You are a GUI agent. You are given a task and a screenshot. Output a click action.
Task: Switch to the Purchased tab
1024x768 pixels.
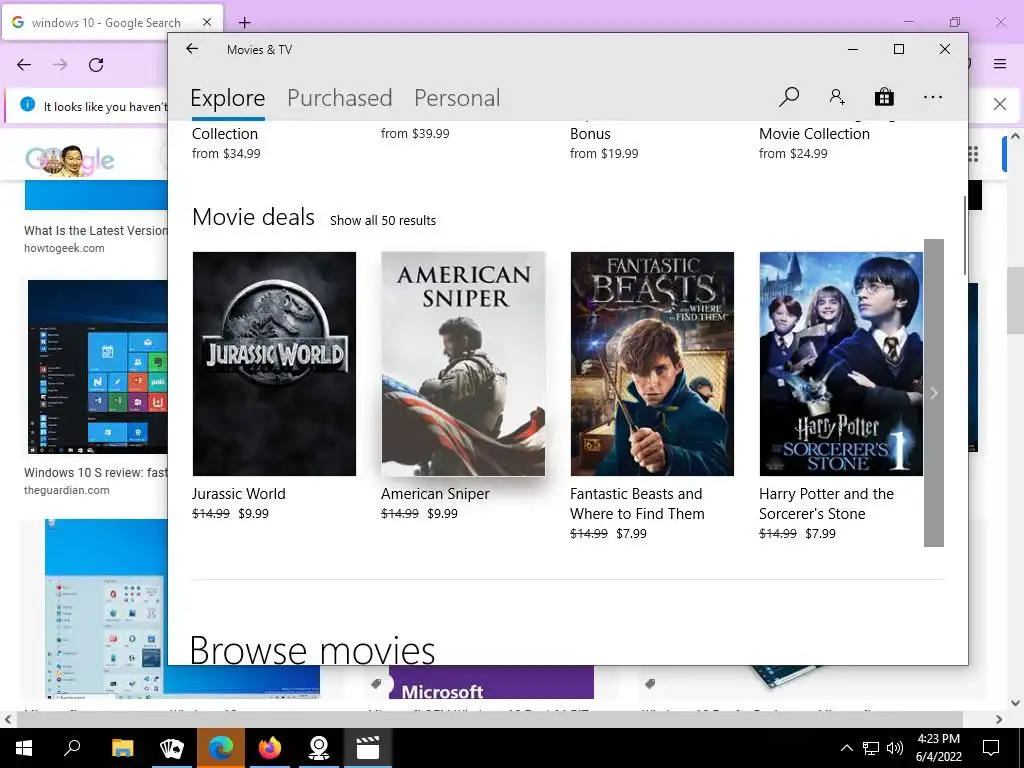340,98
